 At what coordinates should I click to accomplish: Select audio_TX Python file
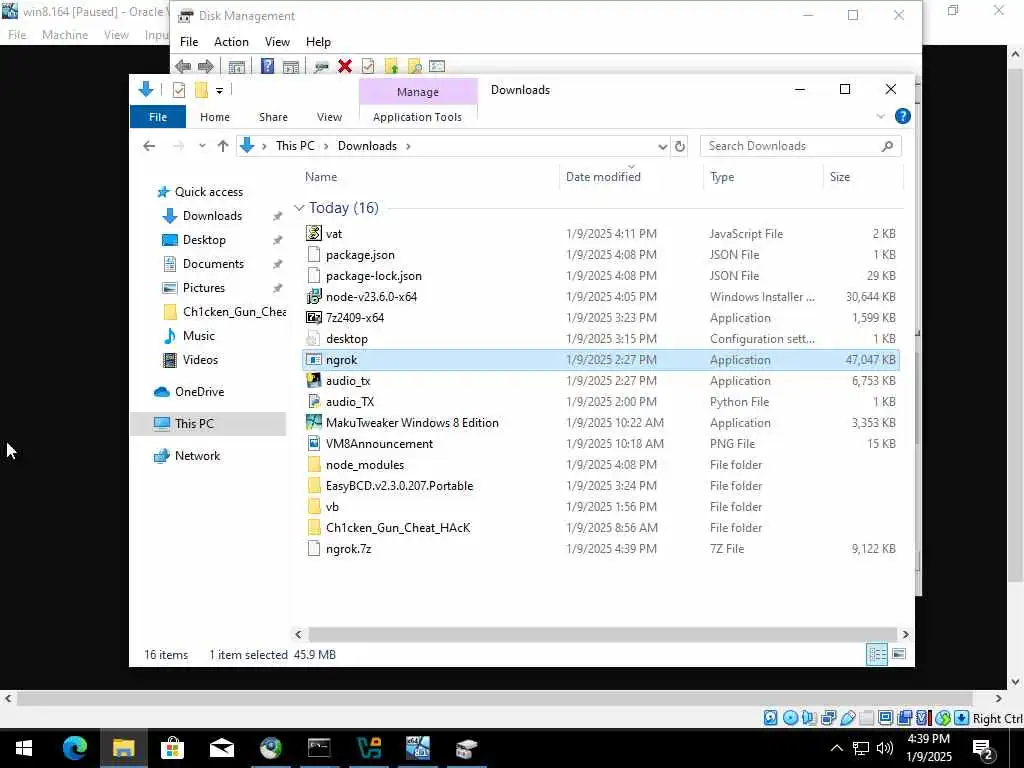click(601, 402)
